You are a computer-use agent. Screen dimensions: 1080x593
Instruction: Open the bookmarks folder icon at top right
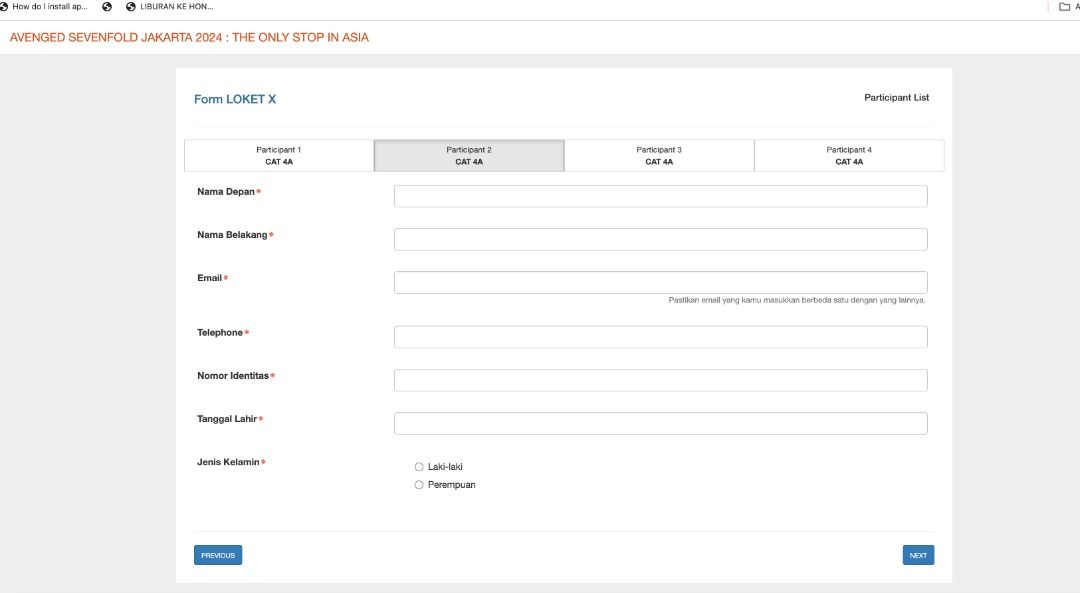(1064, 6)
